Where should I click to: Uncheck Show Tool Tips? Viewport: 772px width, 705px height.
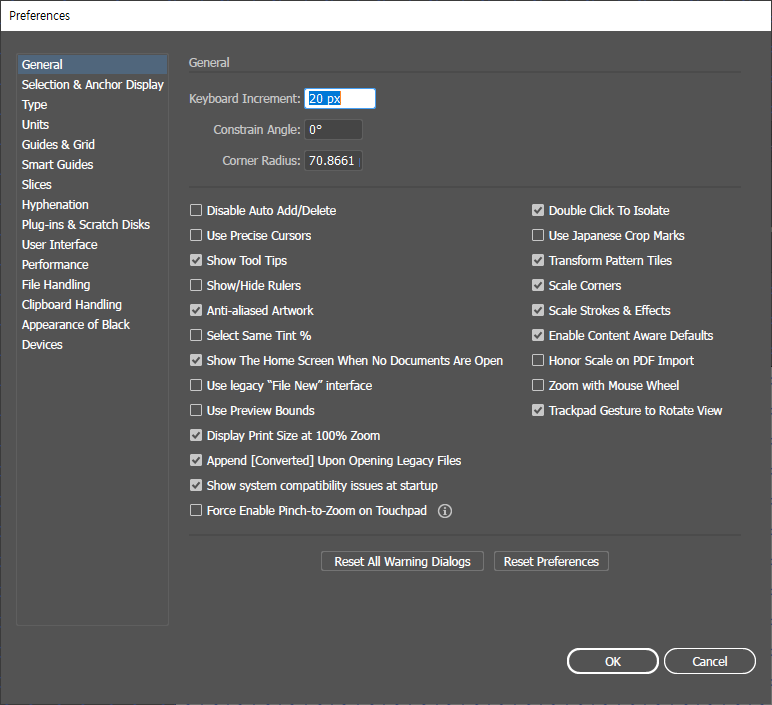(x=196, y=260)
